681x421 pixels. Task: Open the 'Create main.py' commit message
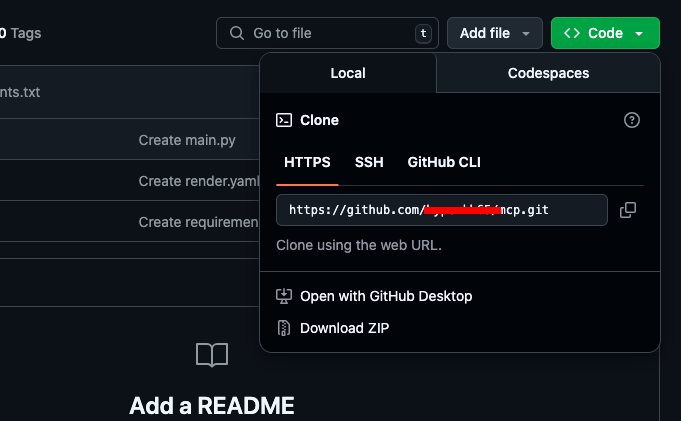point(187,140)
